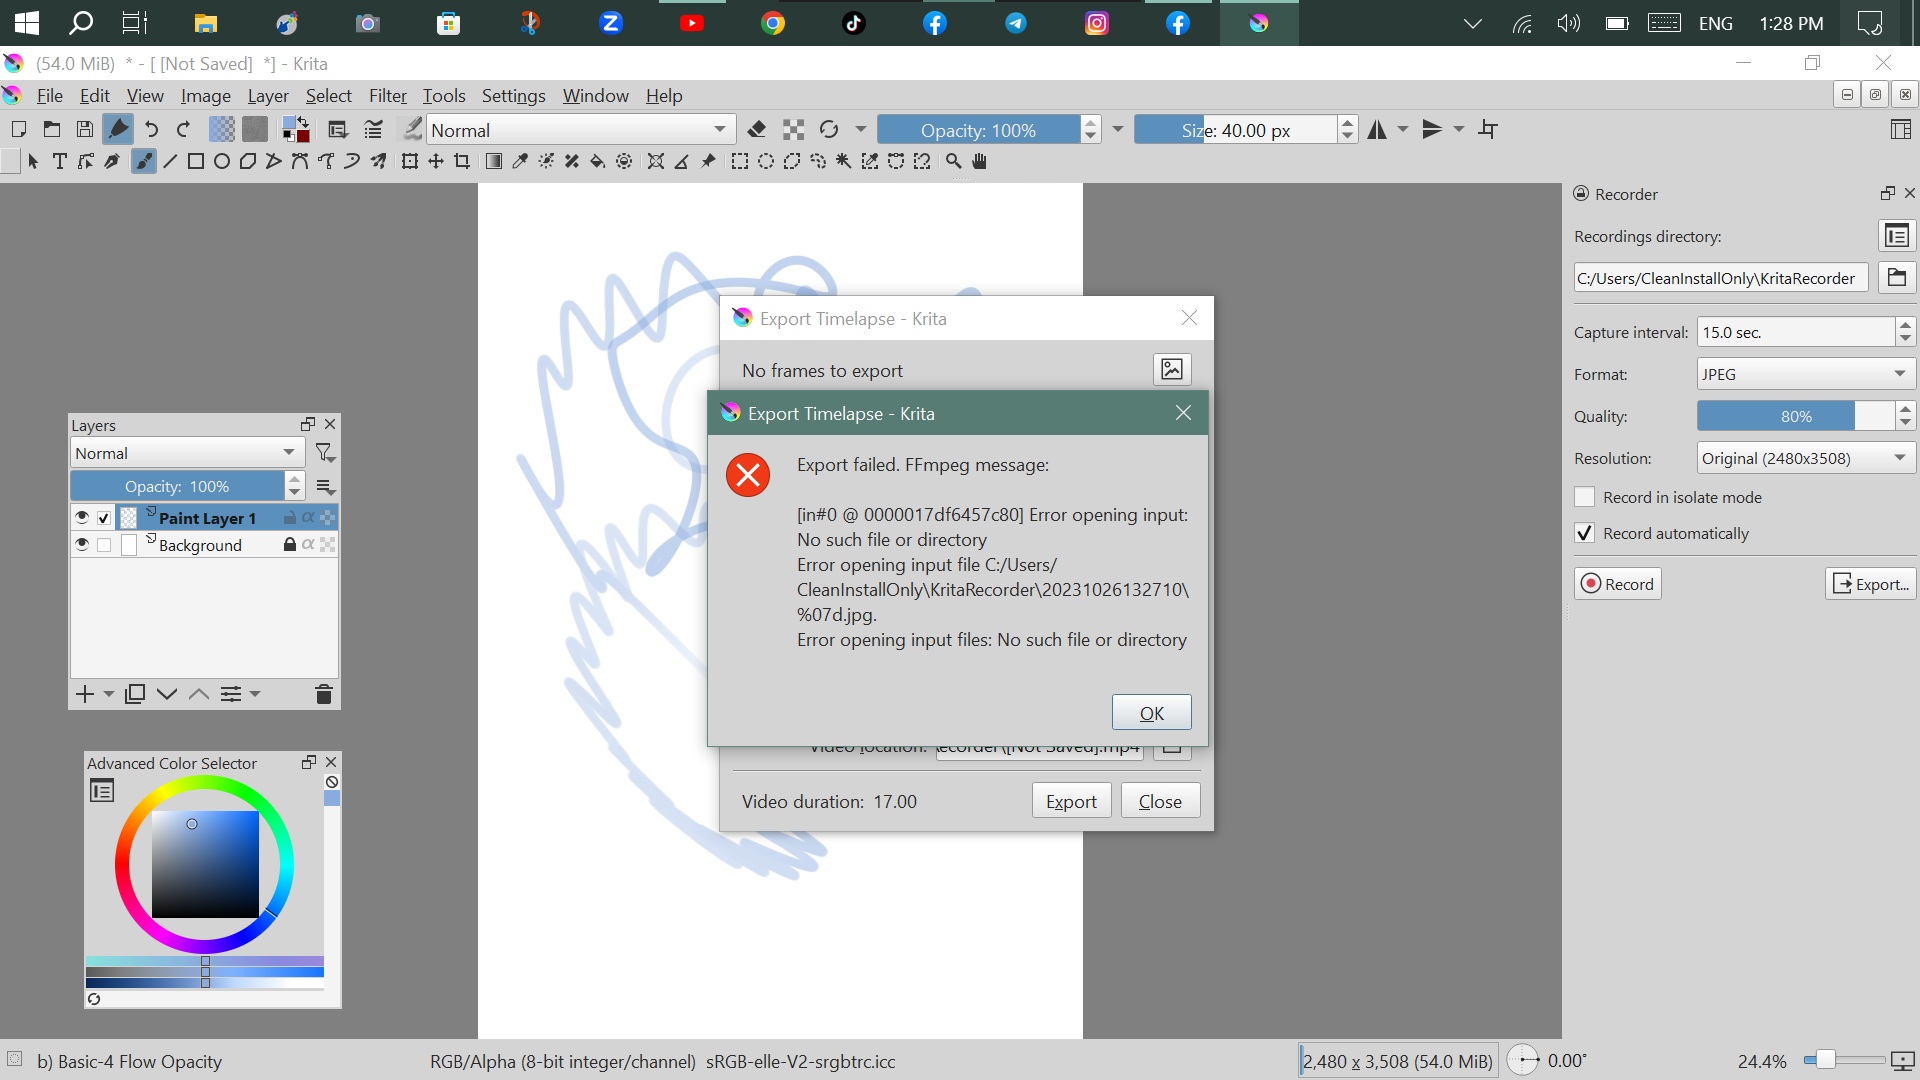Adjust the brush Opacity slider
The height and width of the screenshot is (1080, 1920).
(x=979, y=130)
